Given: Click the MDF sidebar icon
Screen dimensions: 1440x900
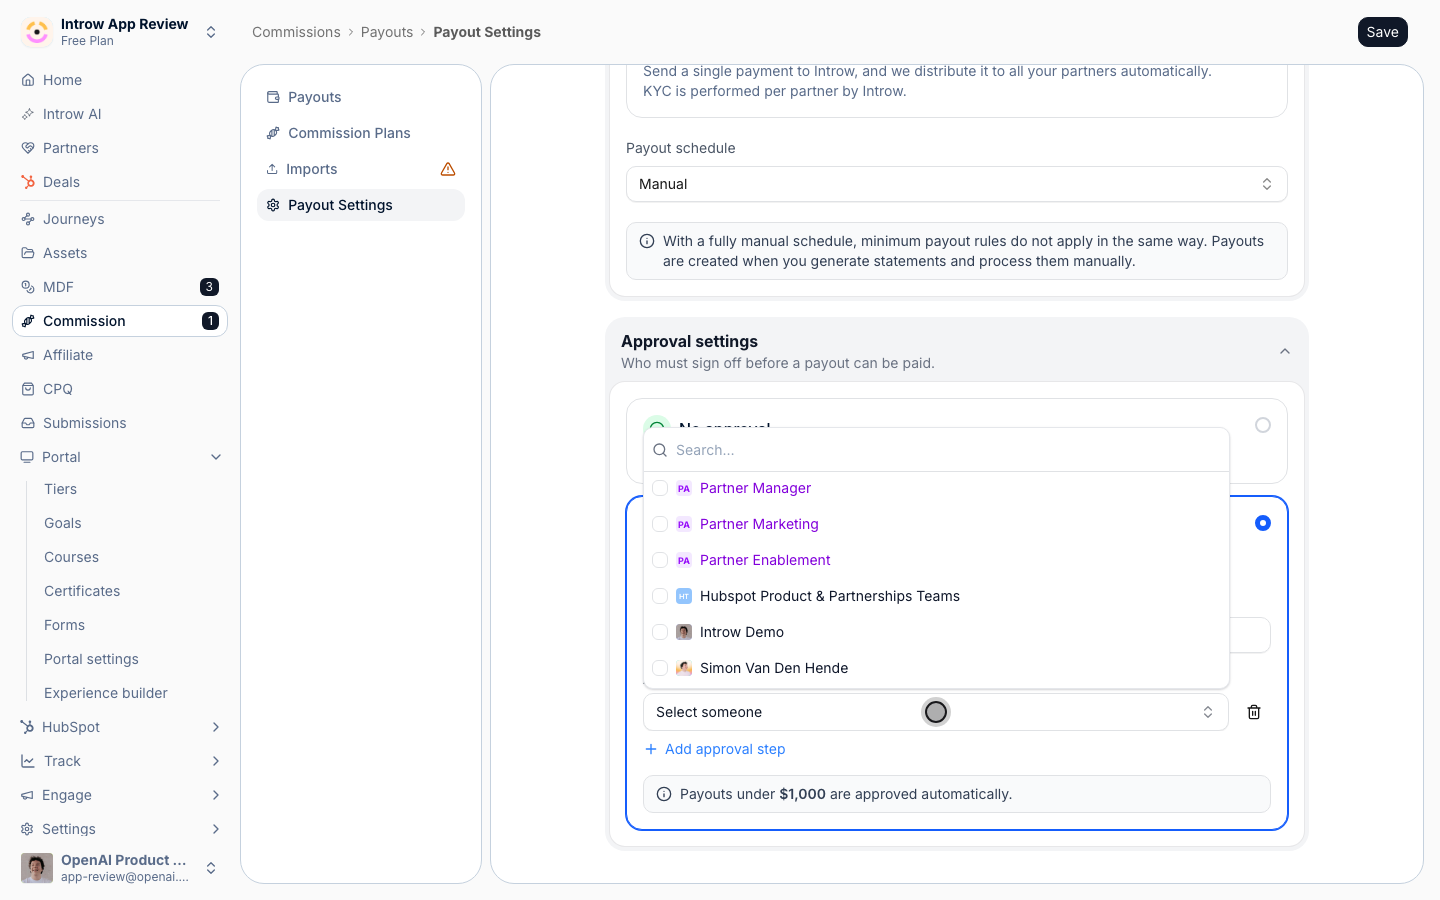Looking at the screenshot, I should coord(28,287).
